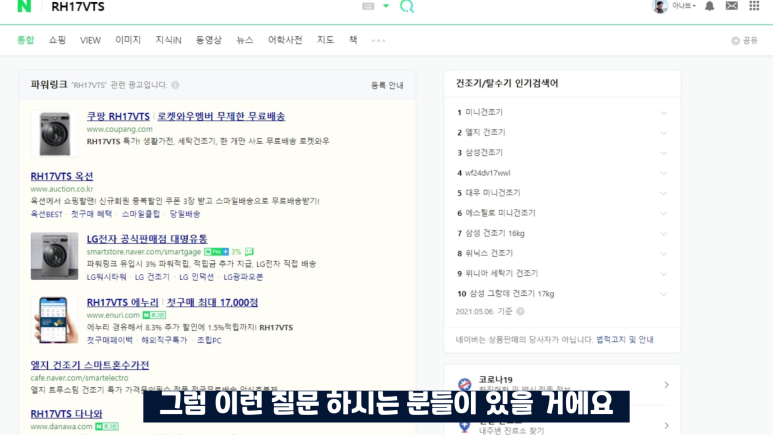Click the help icon beside 2021.05.06. 기준
The height and width of the screenshot is (435, 773).
coord(520,311)
